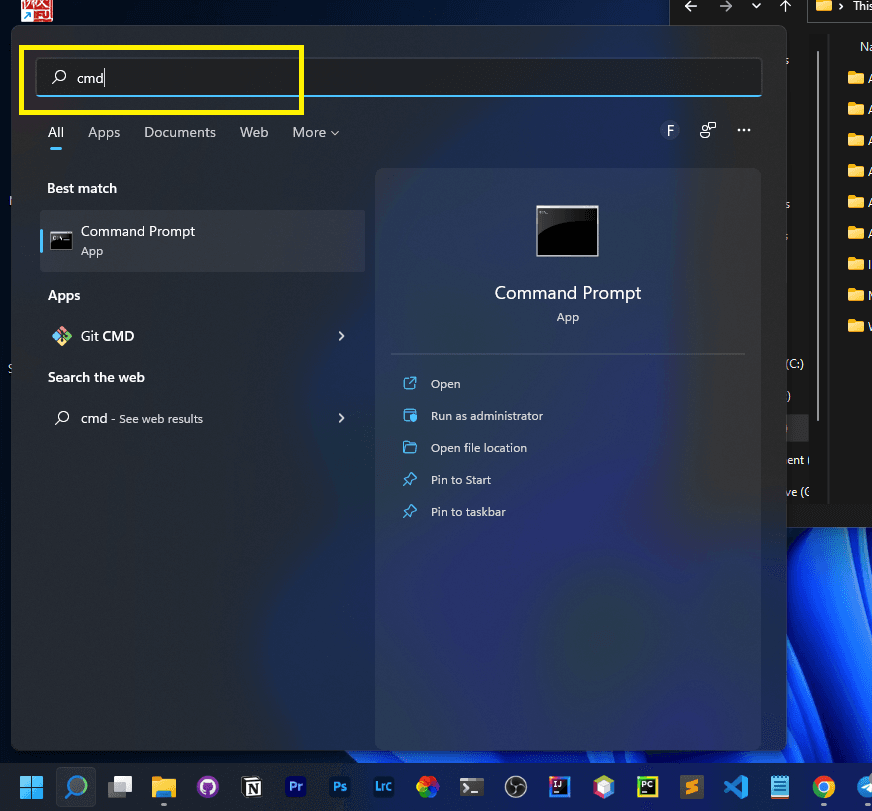Click the File Explorer navigation pane scrollbar

click(x=818, y=236)
